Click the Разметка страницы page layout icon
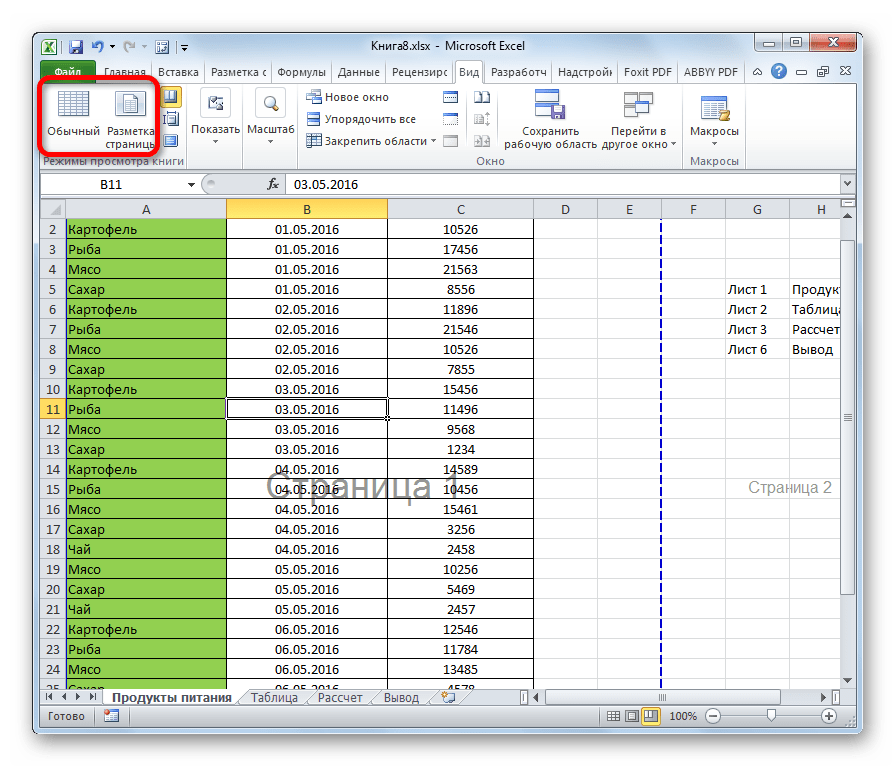 point(130,112)
